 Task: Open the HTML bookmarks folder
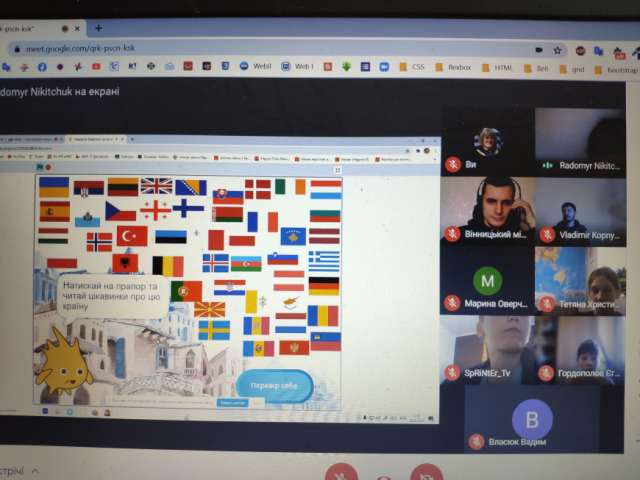coord(503,68)
